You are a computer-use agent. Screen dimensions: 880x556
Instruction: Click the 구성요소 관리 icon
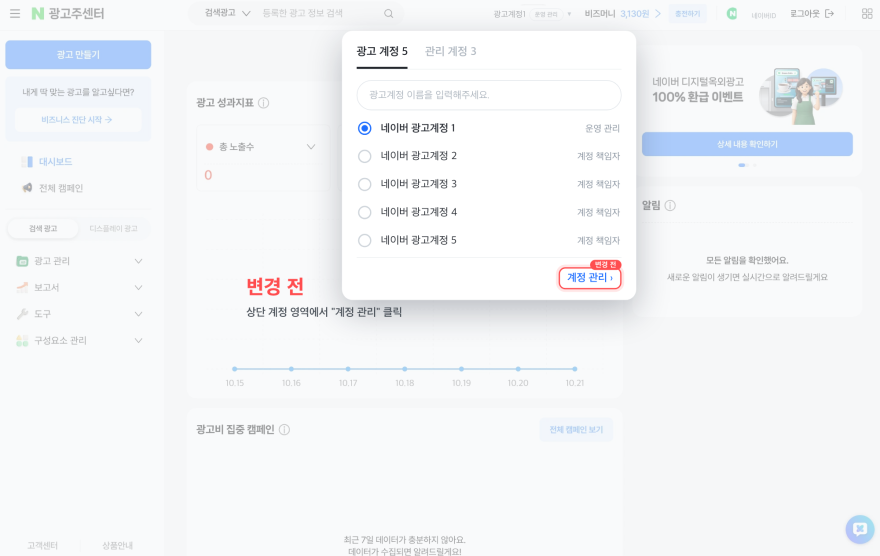[22, 341]
